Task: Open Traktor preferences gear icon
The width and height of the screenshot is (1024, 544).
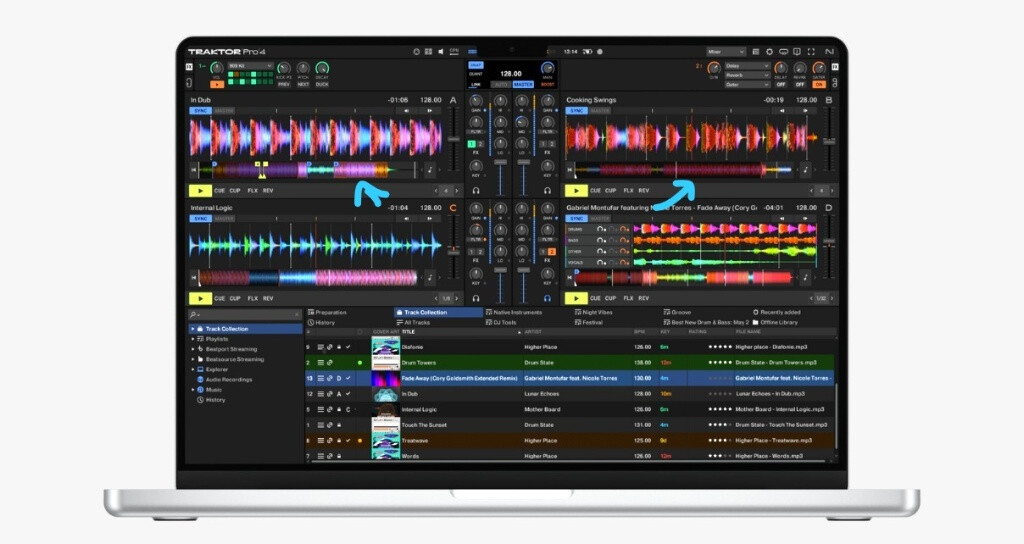Action: pos(769,52)
